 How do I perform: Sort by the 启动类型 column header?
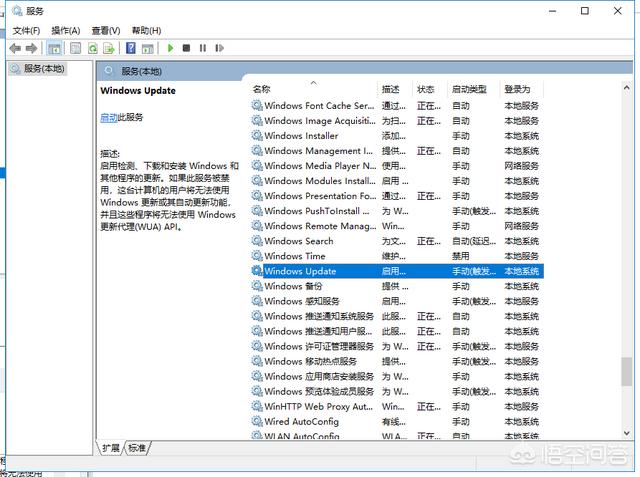tap(474, 89)
